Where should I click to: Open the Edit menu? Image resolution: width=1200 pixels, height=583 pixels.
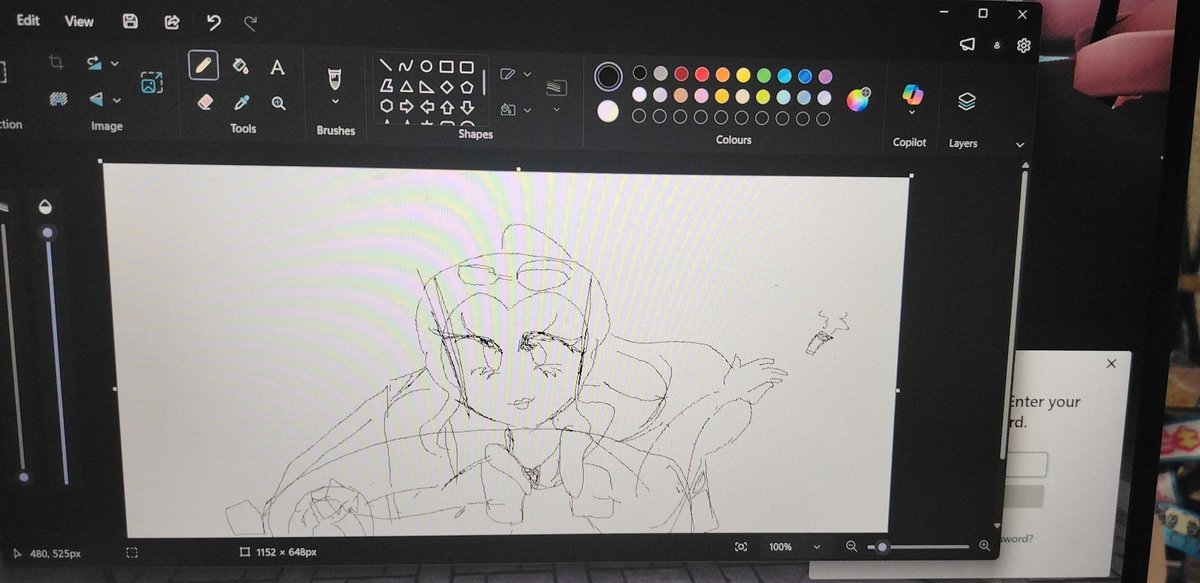click(x=28, y=20)
